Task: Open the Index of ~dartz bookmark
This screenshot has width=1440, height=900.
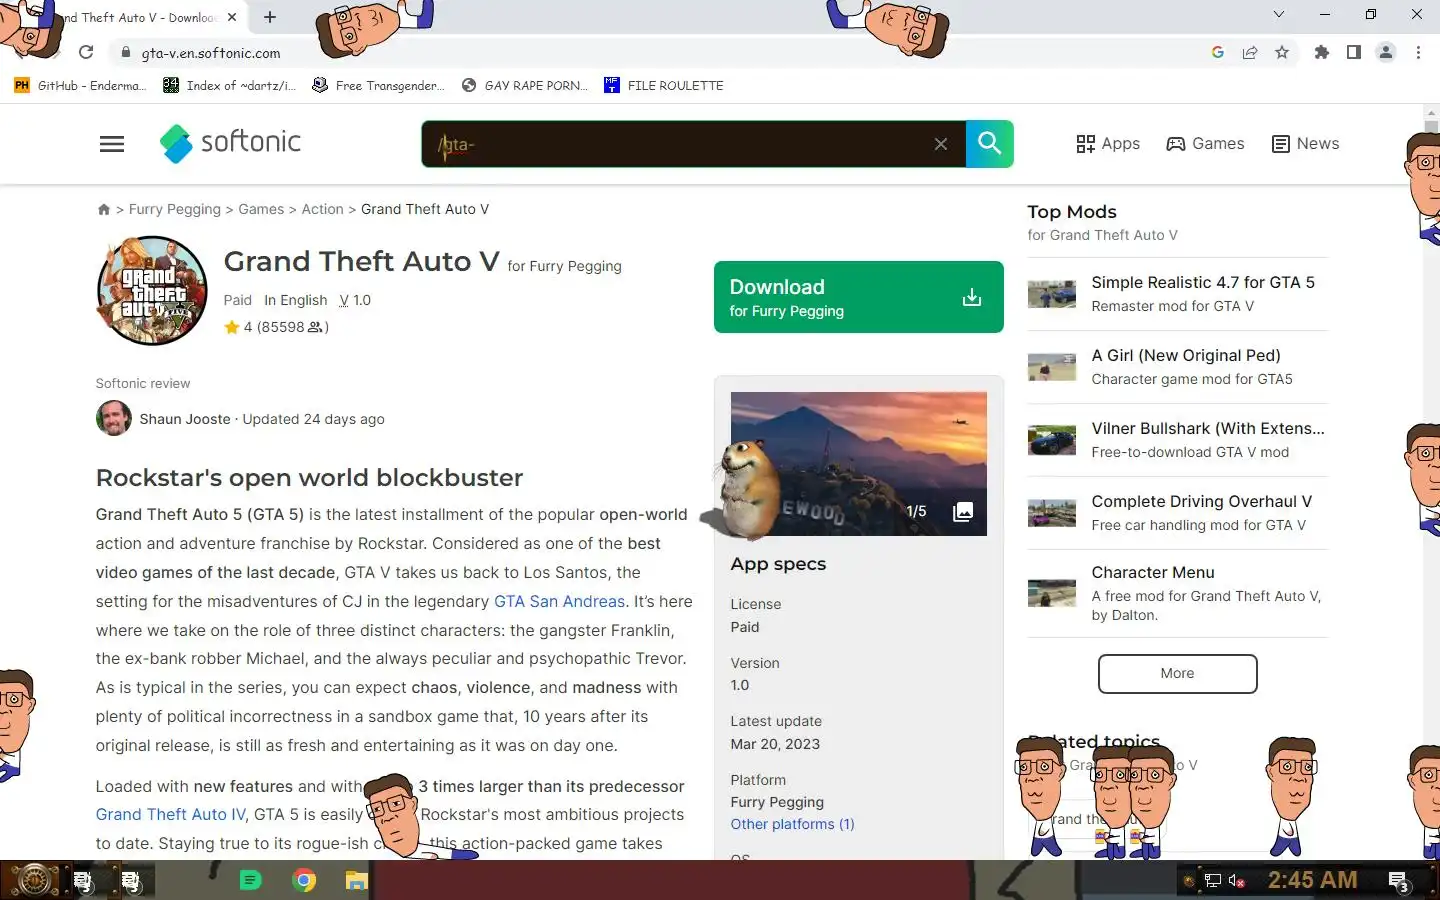Action: tap(229, 85)
